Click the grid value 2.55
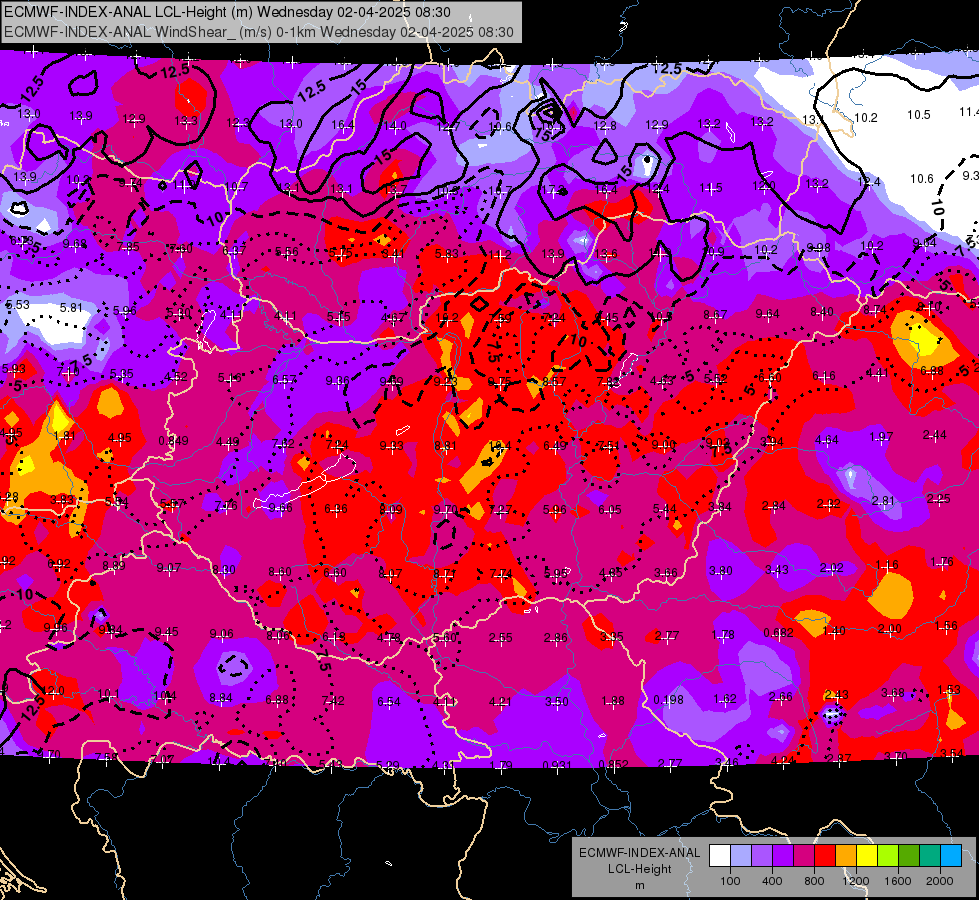The width and height of the screenshot is (979, 900). pyautogui.click(x=501, y=638)
